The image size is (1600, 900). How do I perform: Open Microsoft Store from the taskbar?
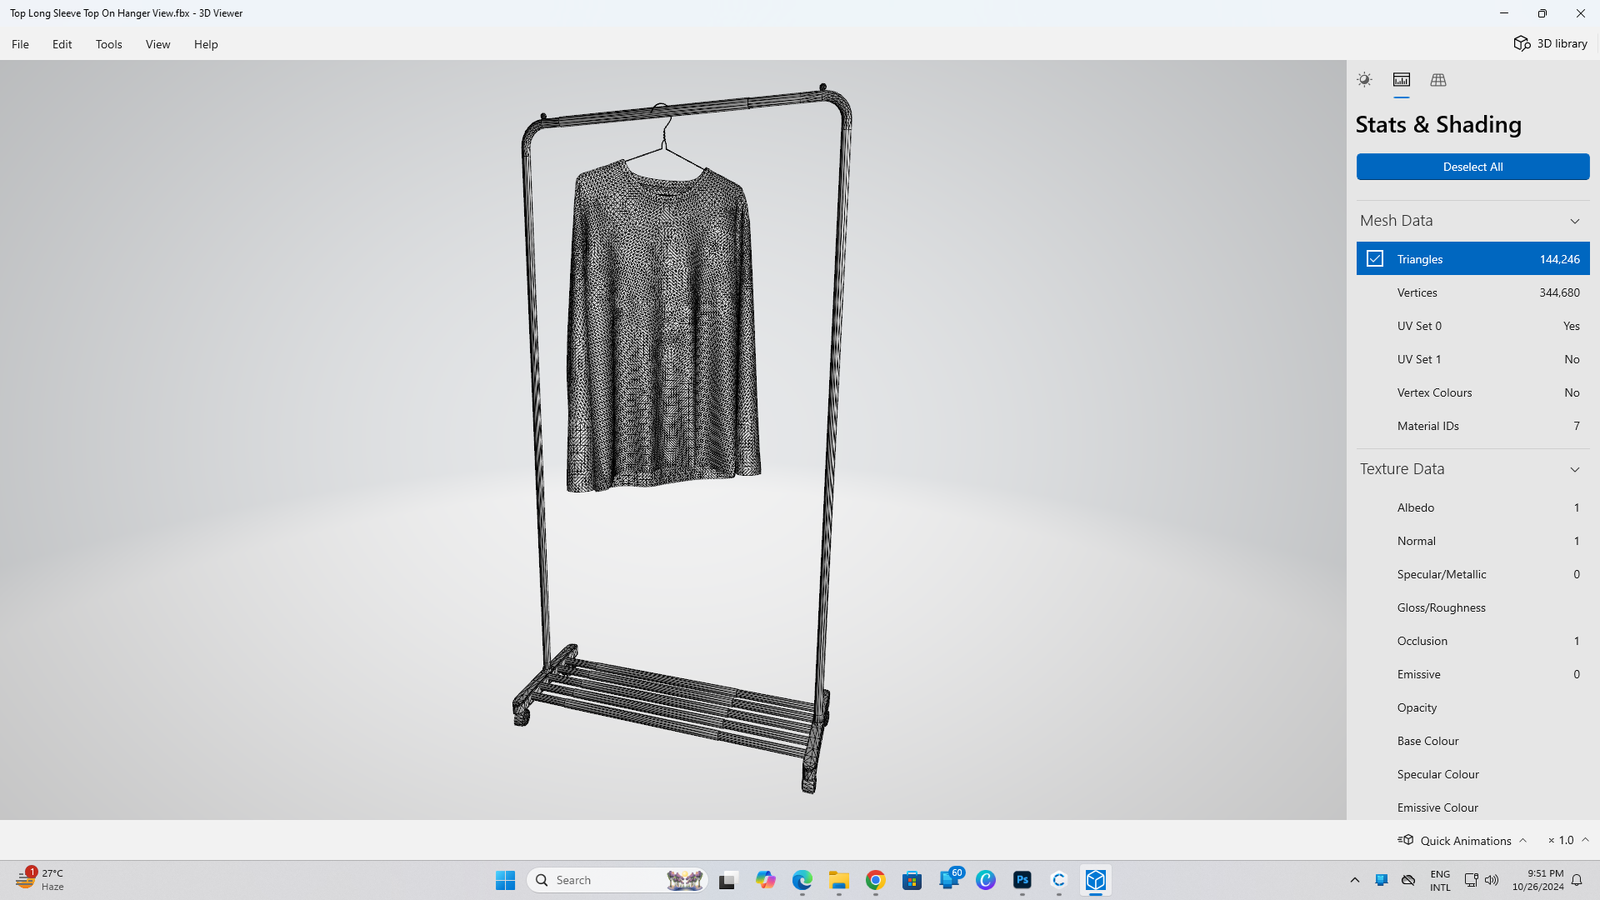(x=912, y=880)
